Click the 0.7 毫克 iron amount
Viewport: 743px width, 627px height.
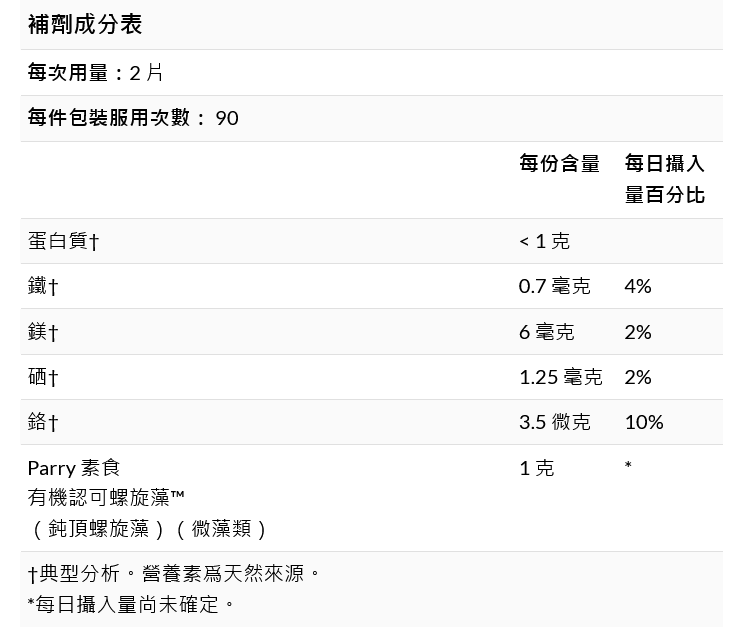click(554, 286)
